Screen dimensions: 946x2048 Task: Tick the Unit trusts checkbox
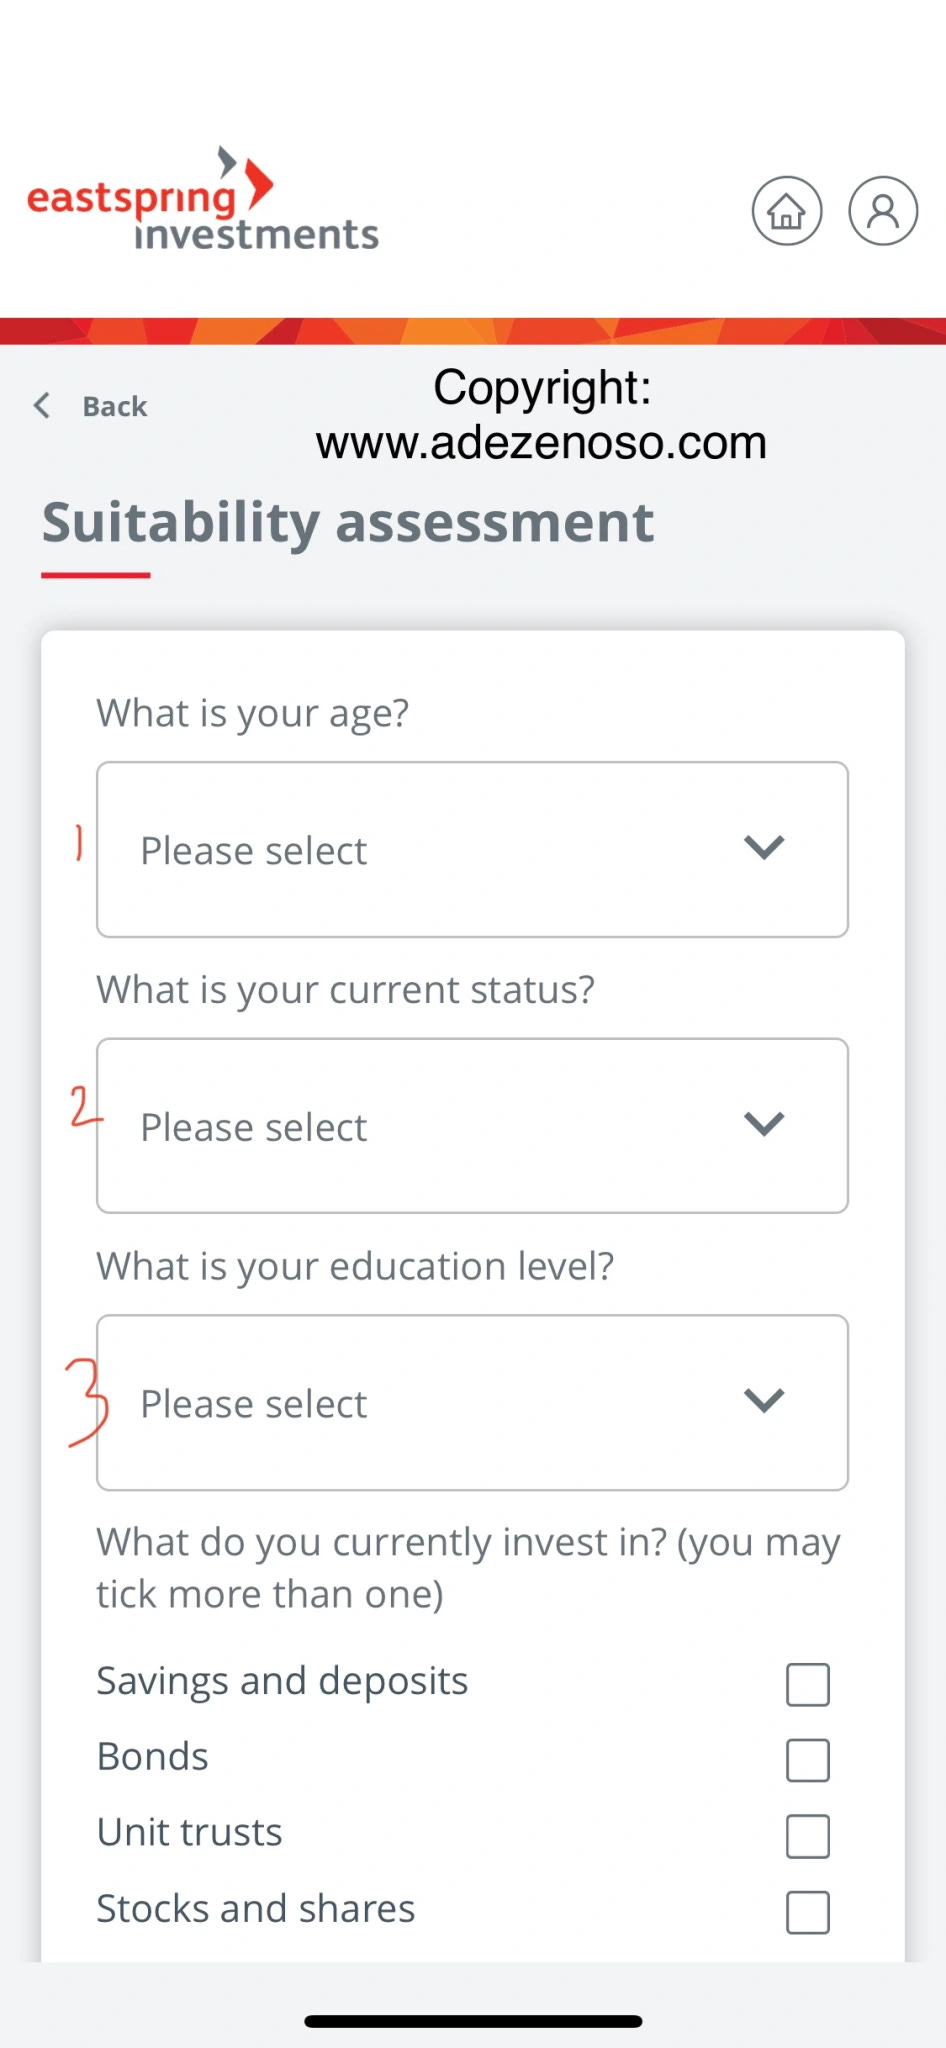point(808,1836)
